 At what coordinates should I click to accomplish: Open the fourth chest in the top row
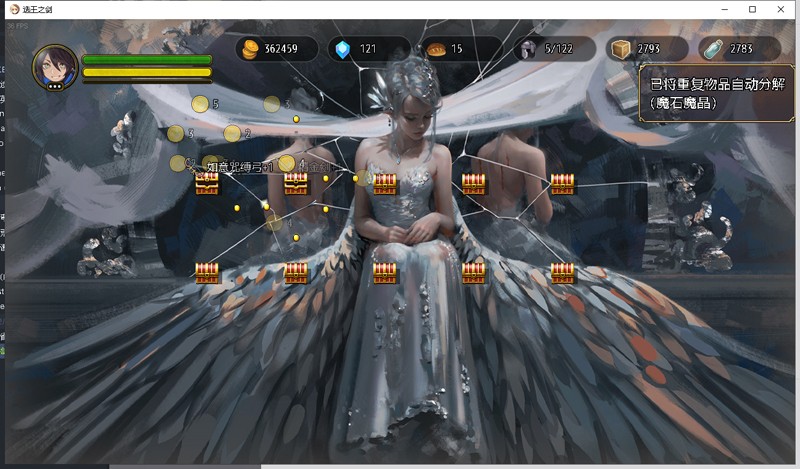(x=473, y=184)
